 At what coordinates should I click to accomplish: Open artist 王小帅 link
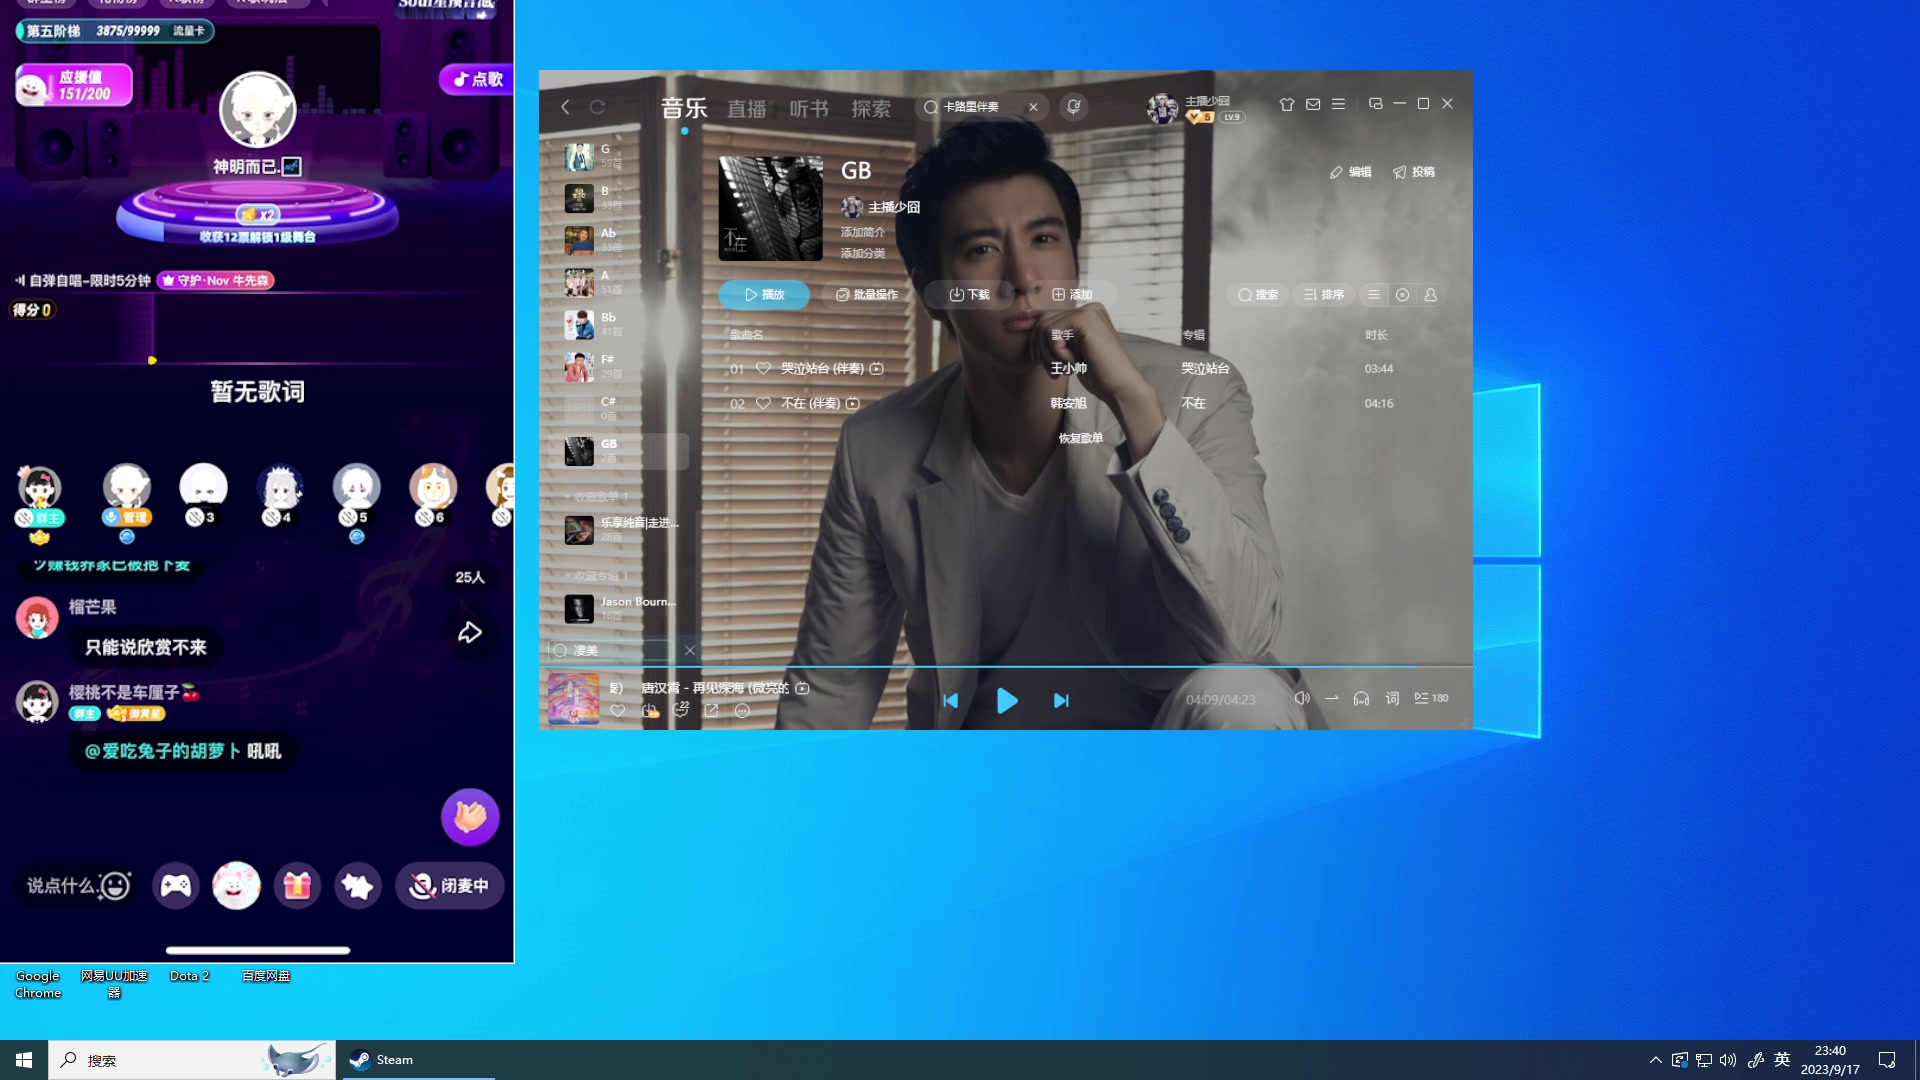tap(1068, 369)
